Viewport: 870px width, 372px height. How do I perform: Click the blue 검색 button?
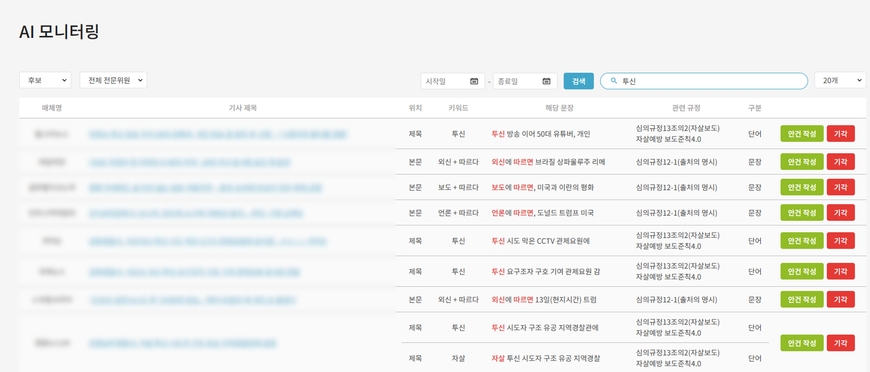[579, 81]
